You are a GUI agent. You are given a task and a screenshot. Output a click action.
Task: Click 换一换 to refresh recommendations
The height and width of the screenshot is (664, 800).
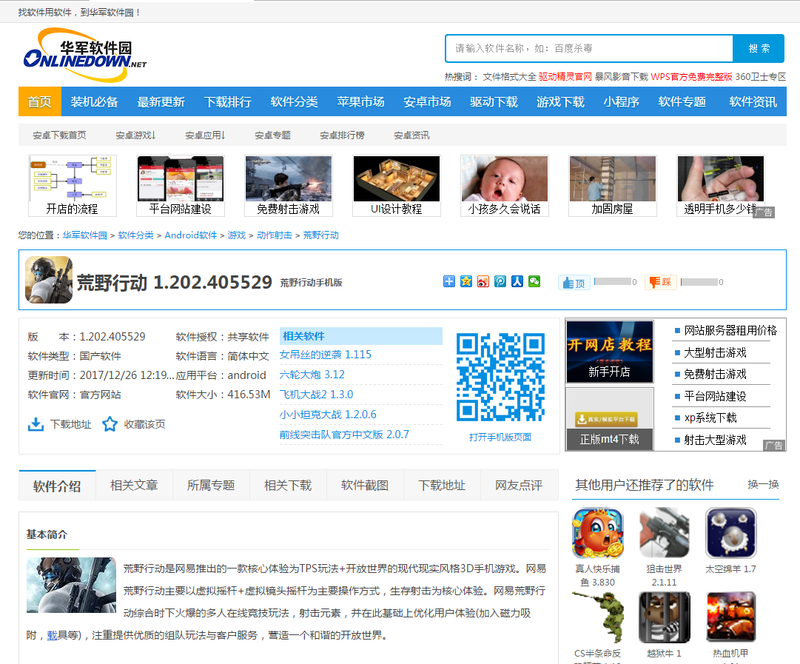(763, 484)
